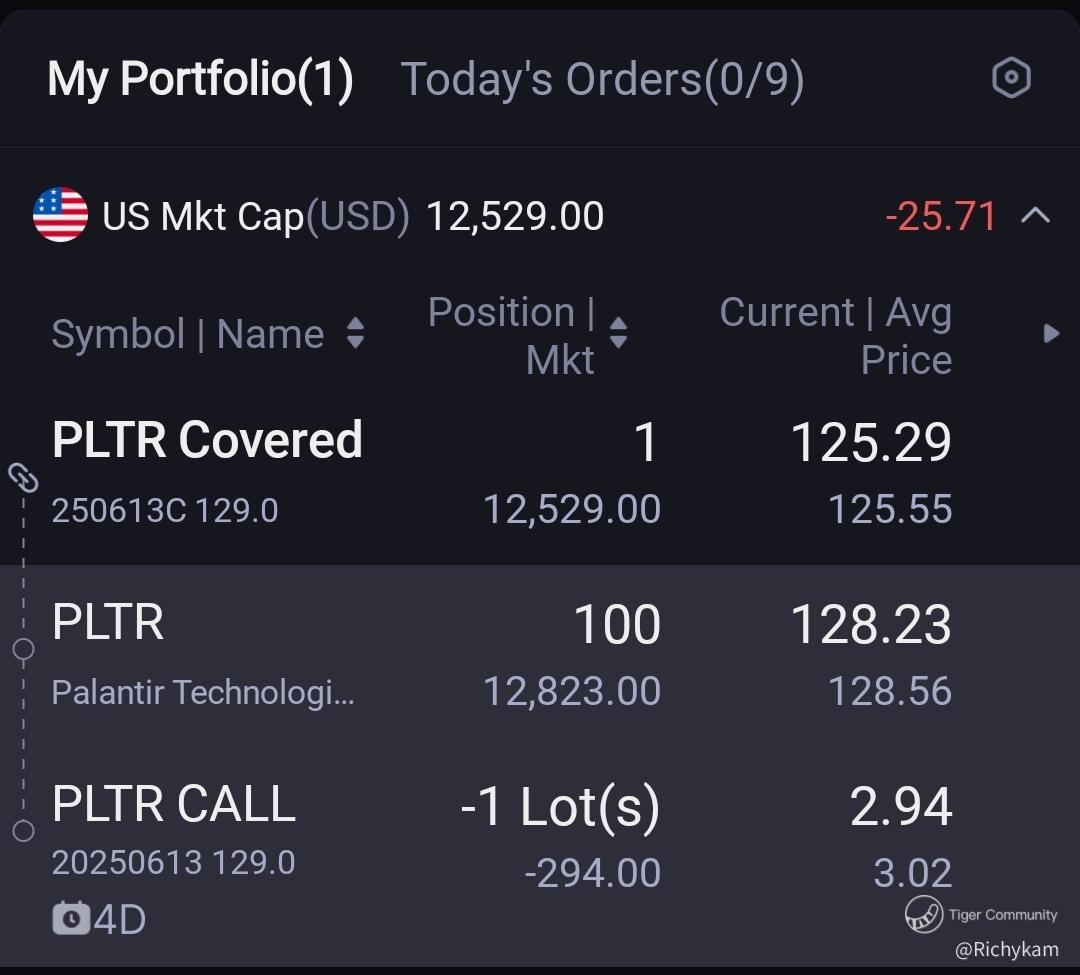Click the 4D expiry clock icon

click(x=71, y=918)
